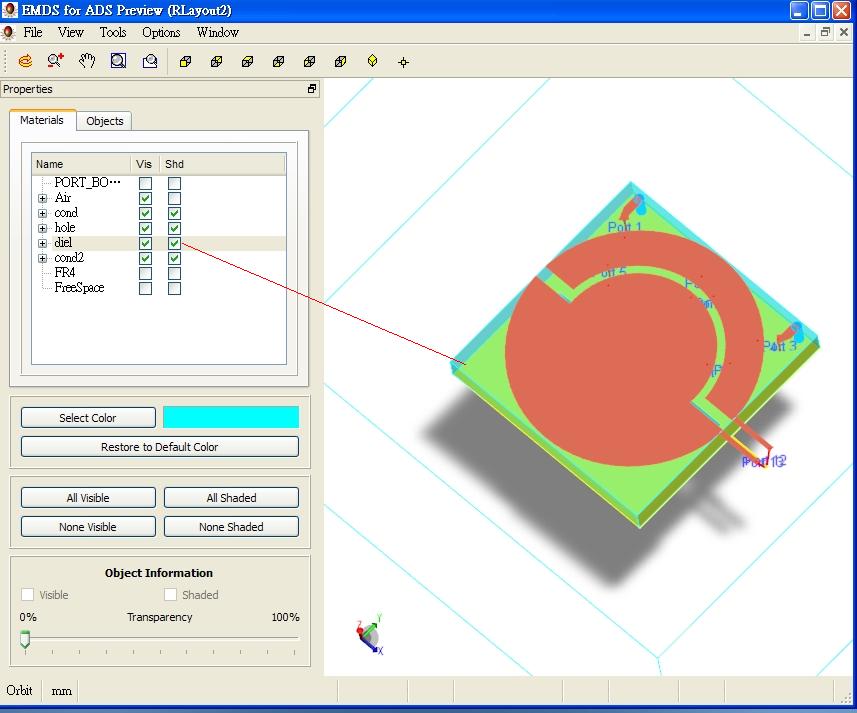Click the Name column header
The image size is (857, 713).
click(x=81, y=164)
